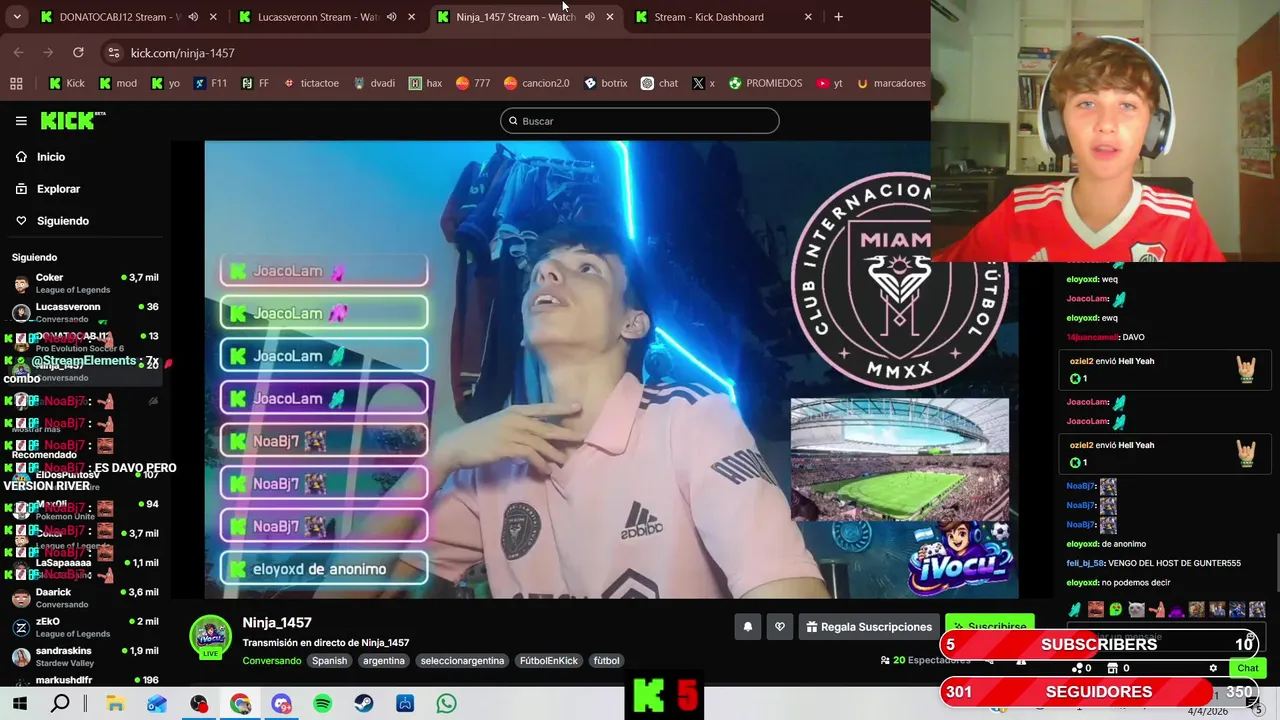
Task: Open the hax bookmark
Action: click(425, 83)
